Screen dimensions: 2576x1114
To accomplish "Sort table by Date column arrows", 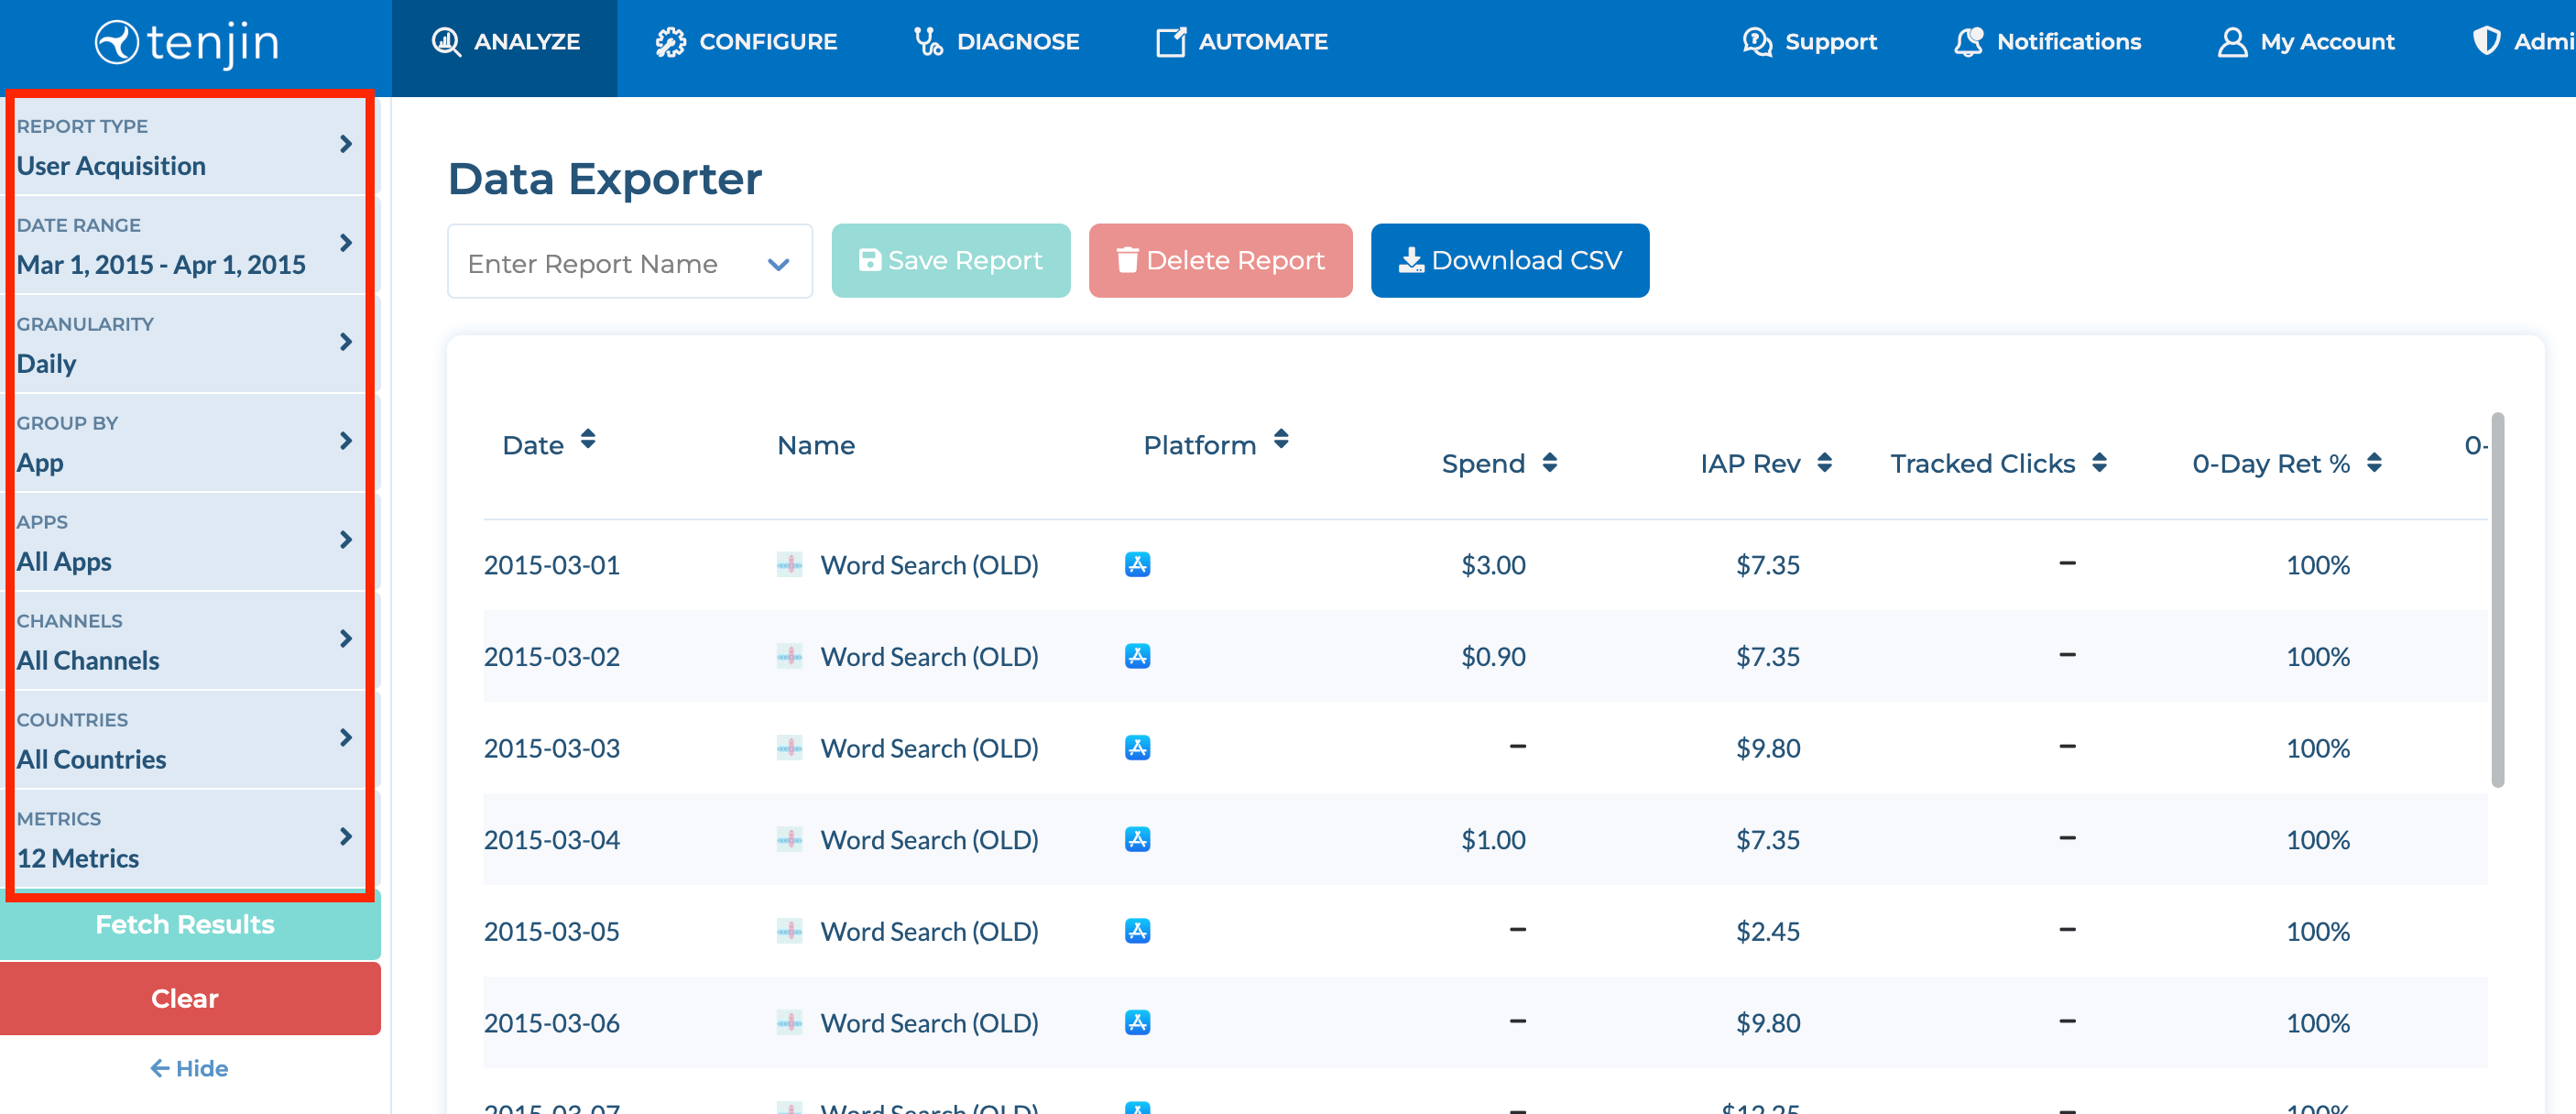I will point(588,439).
